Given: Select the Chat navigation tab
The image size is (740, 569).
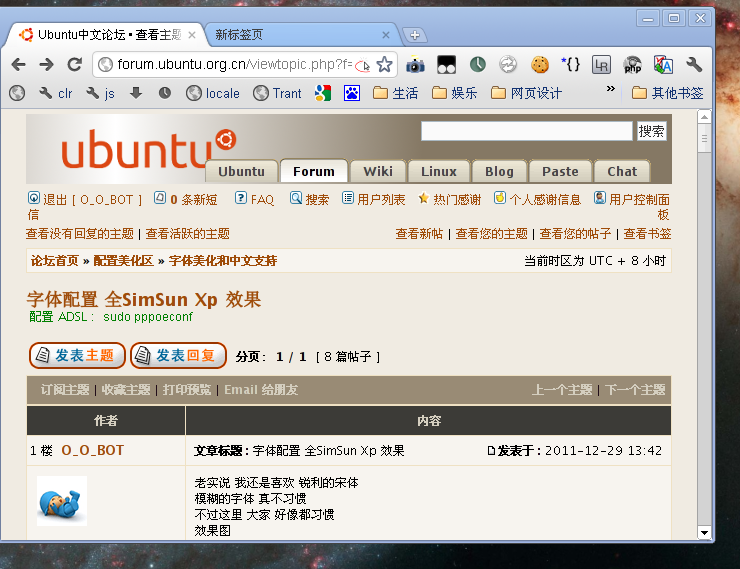Looking at the screenshot, I should click(x=622, y=171).
